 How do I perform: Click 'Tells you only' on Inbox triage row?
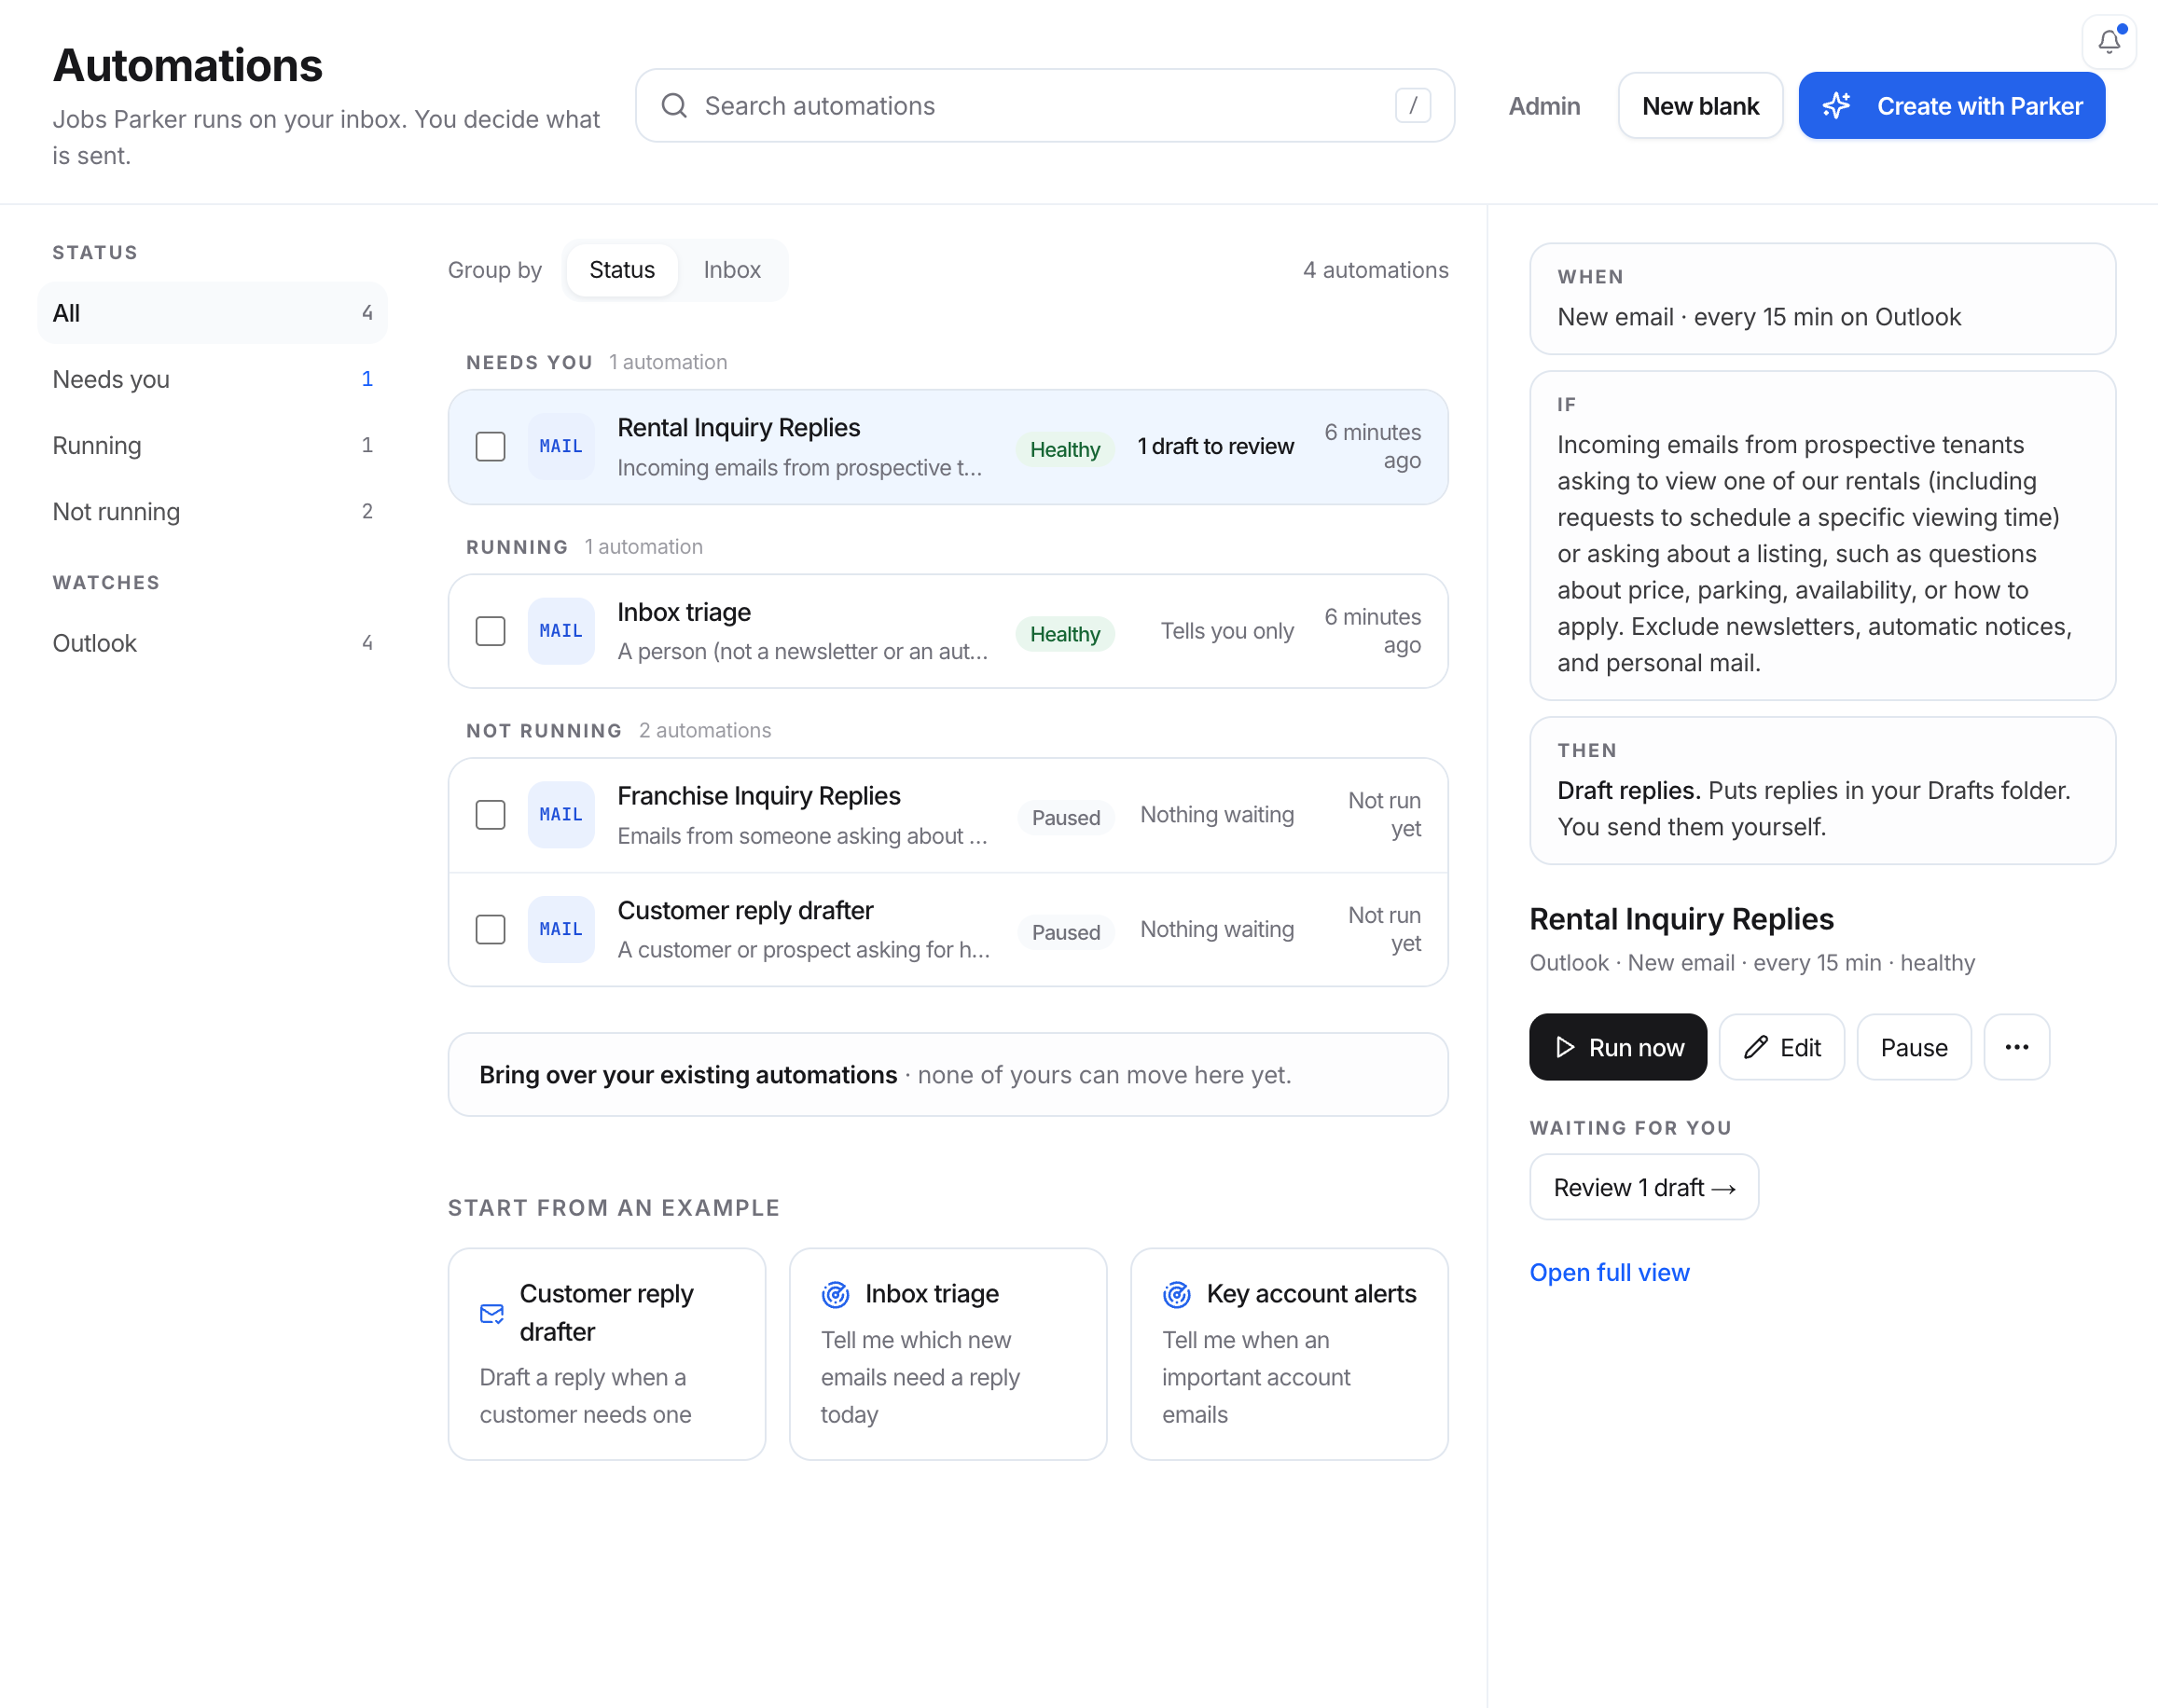tap(1226, 631)
